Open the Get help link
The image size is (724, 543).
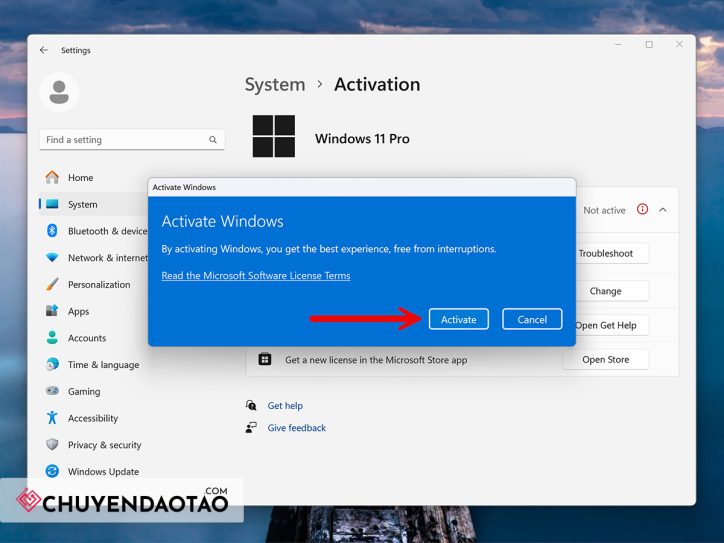pyautogui.click(x=285, y=405)
